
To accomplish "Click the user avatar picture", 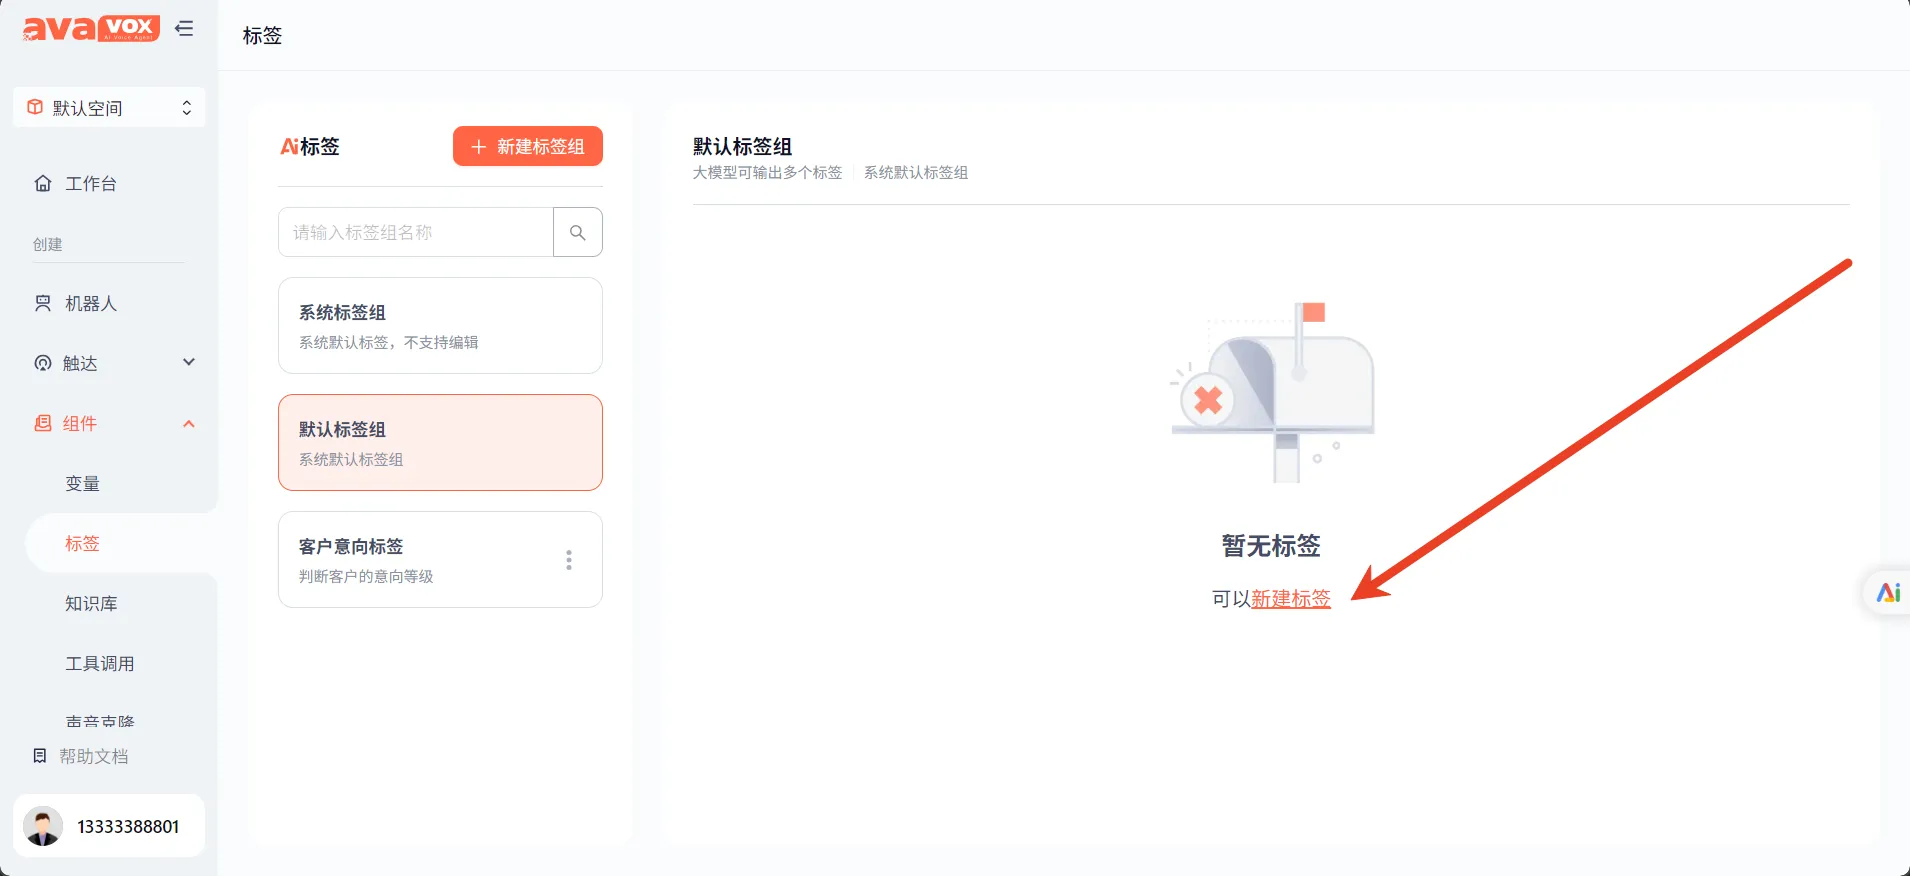I will coord(43,826).
